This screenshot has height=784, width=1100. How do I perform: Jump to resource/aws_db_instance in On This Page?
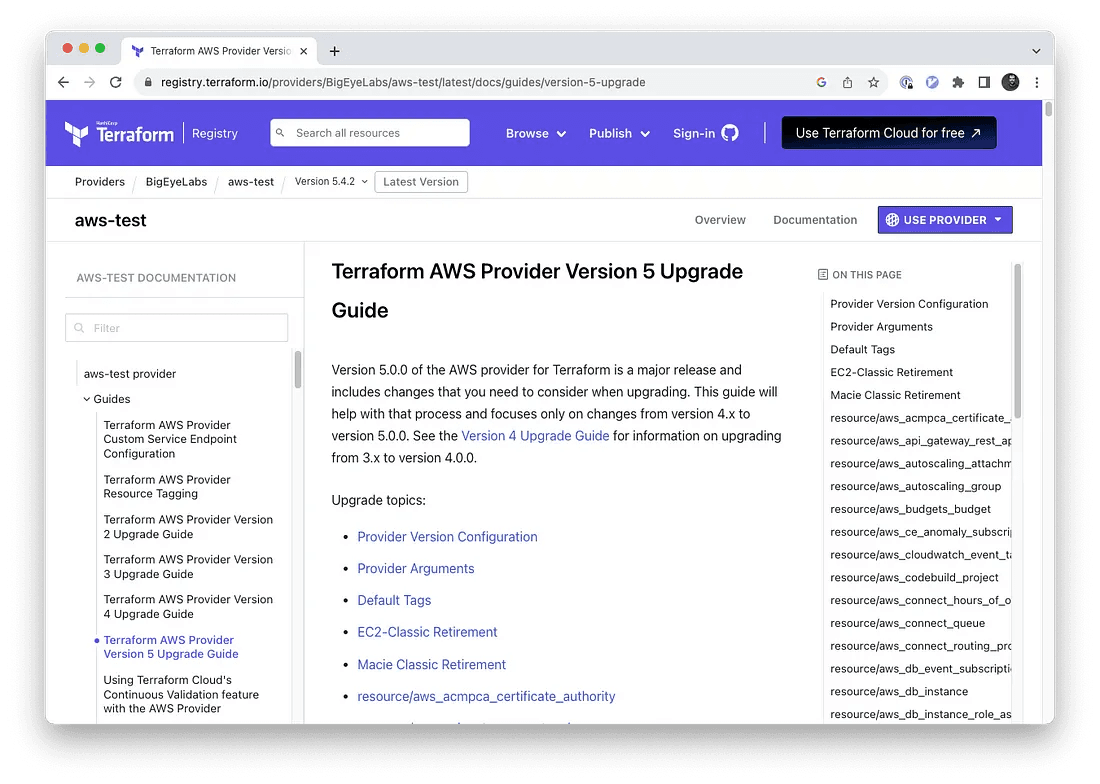coord(899,691)
